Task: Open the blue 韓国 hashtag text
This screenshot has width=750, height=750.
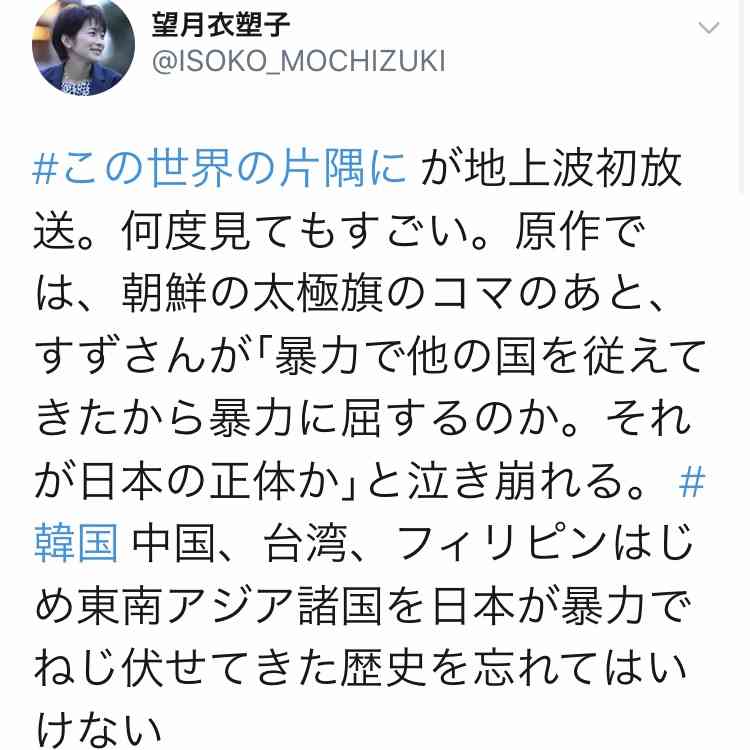Action: (76, 543)
